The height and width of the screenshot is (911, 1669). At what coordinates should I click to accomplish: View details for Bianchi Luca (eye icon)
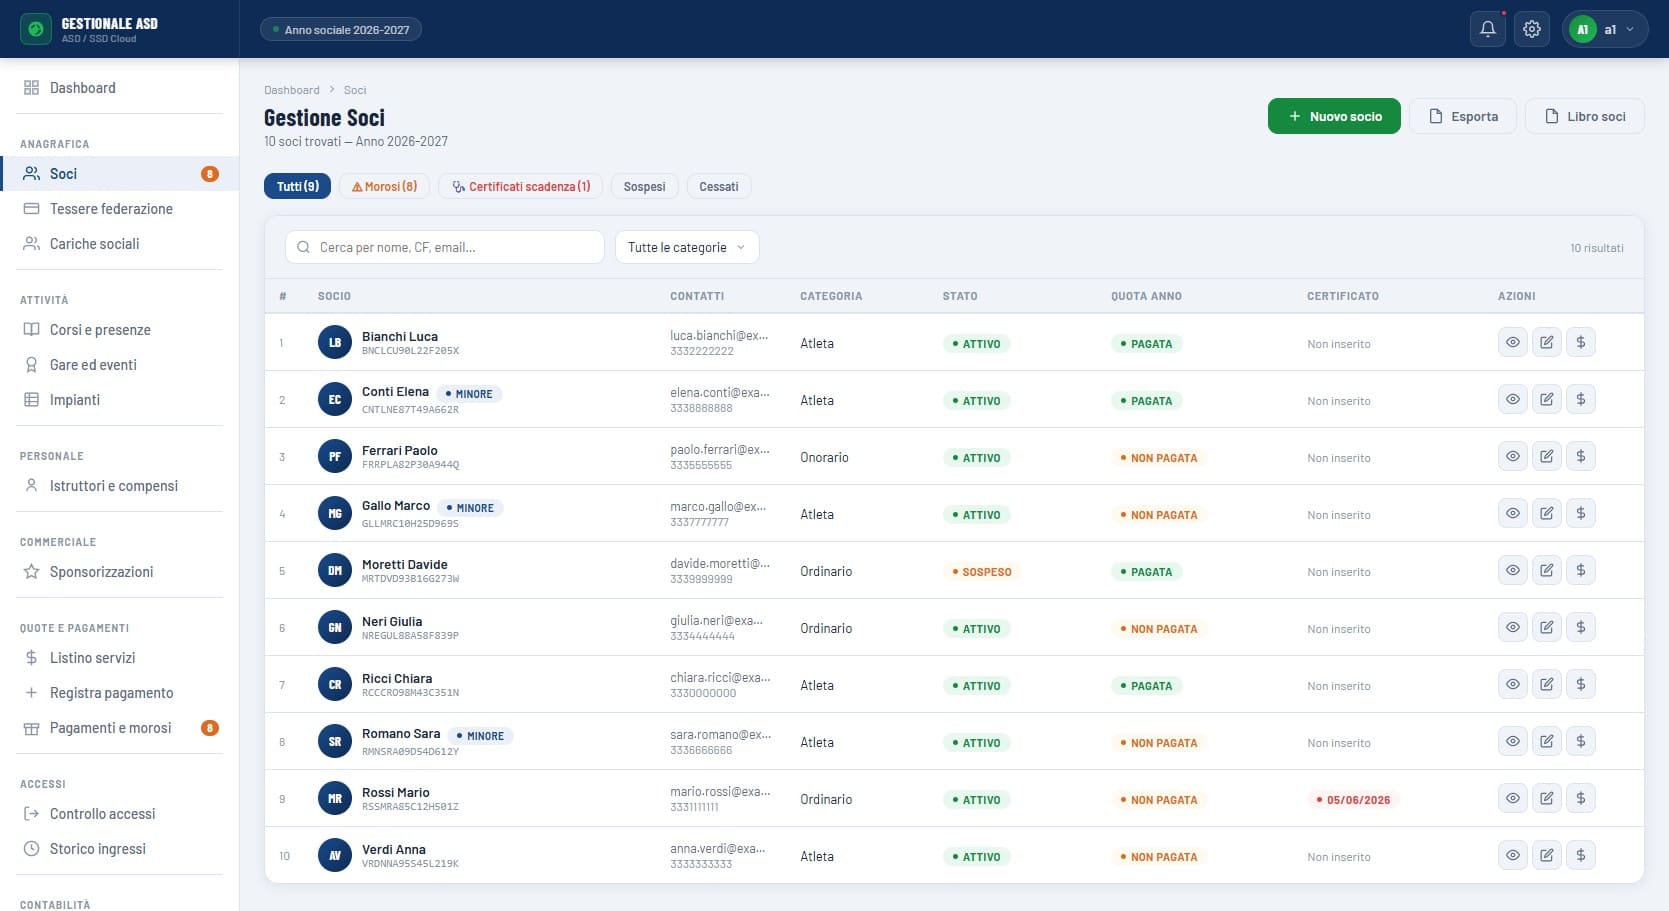(1513, 342)
